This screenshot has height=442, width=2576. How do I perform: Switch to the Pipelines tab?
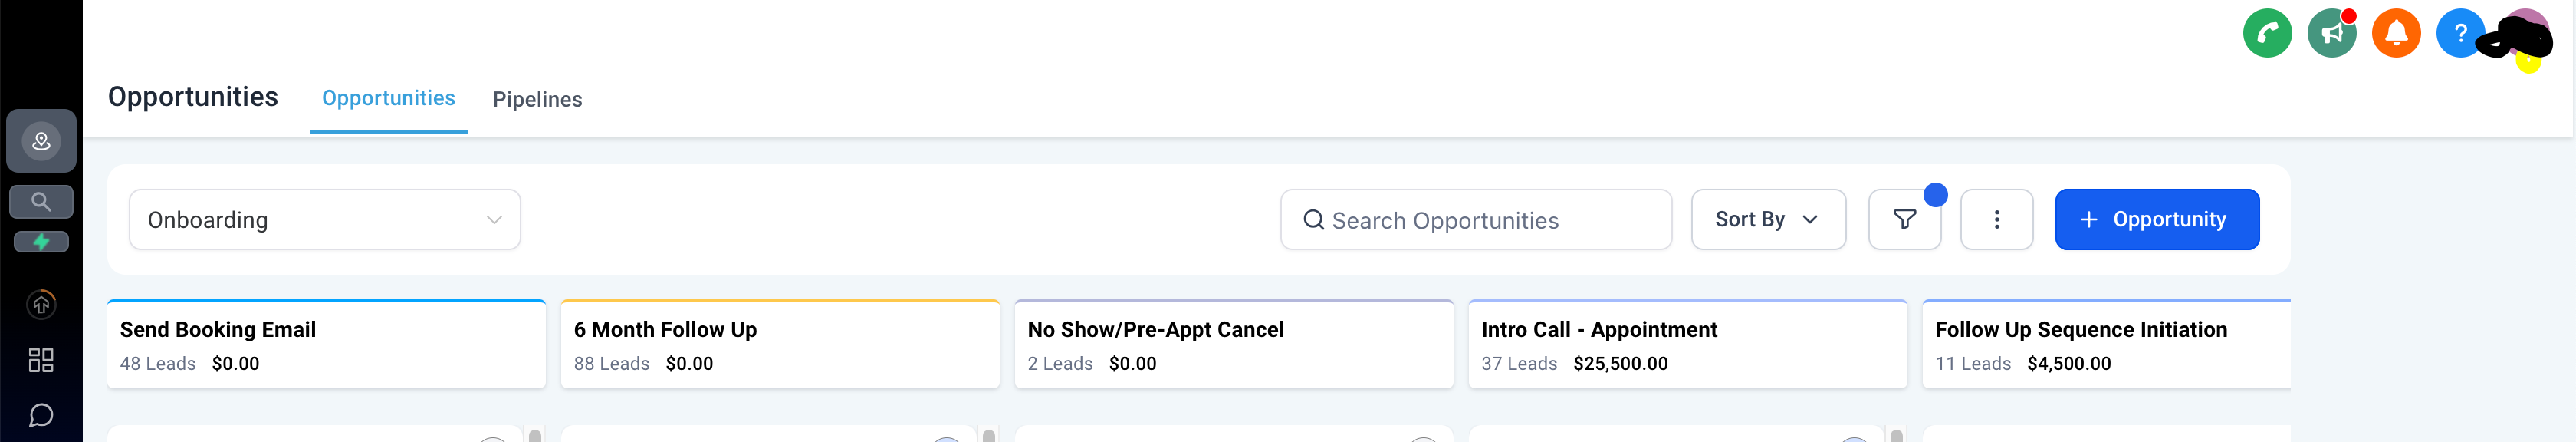(x=537, y=99)
